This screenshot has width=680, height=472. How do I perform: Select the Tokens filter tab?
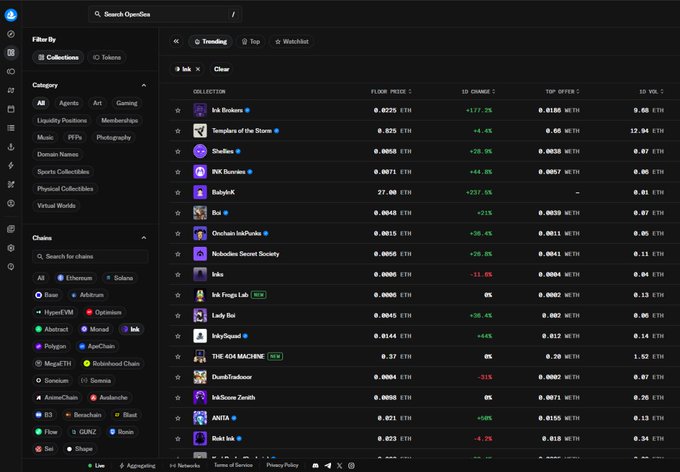[107, 57]
